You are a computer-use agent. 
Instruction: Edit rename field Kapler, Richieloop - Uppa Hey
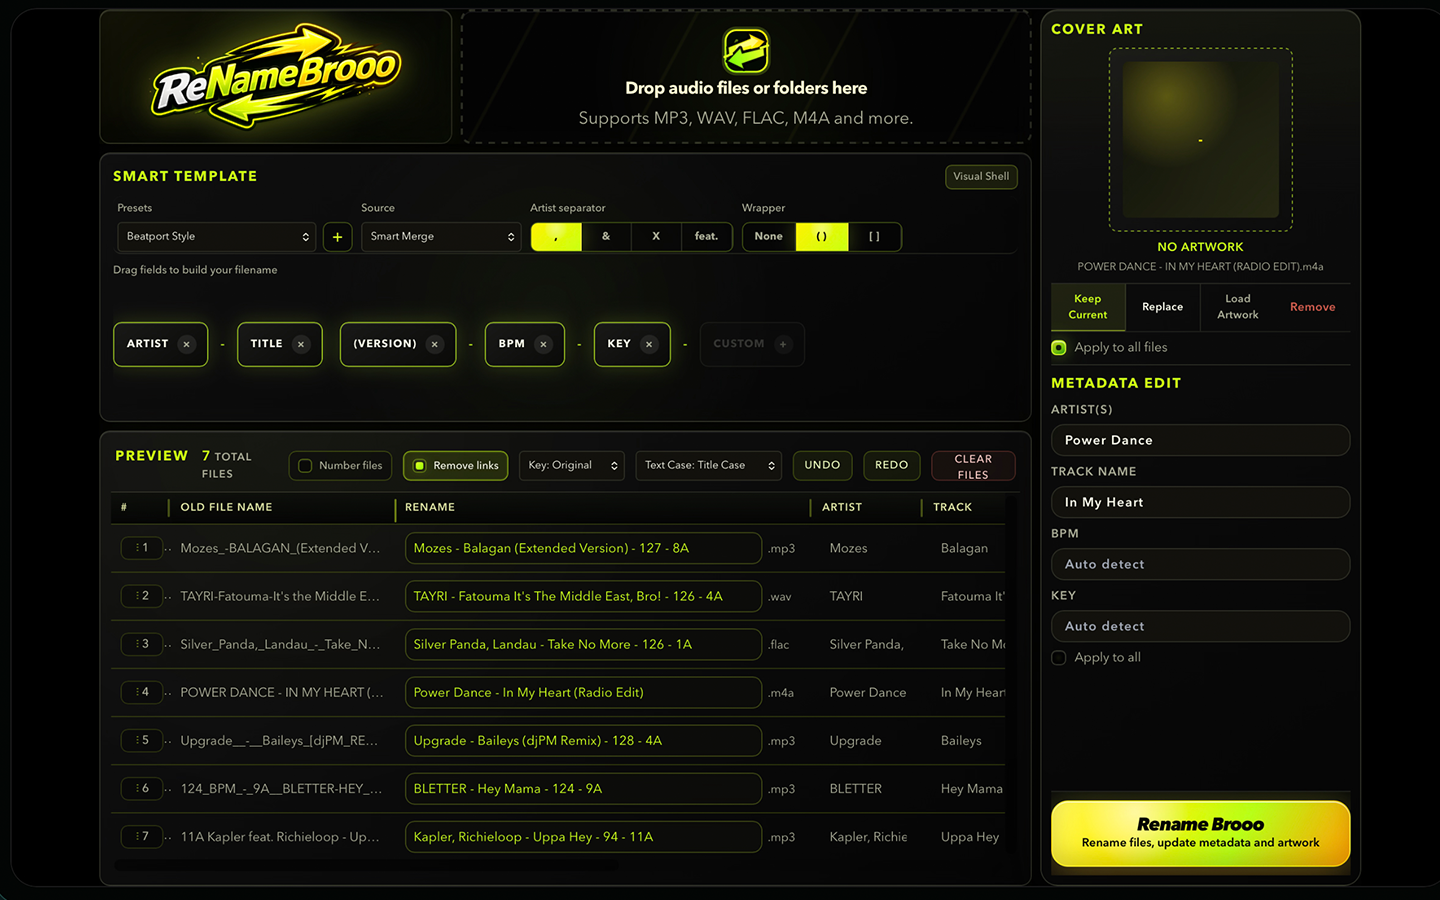tap(583, 836)
